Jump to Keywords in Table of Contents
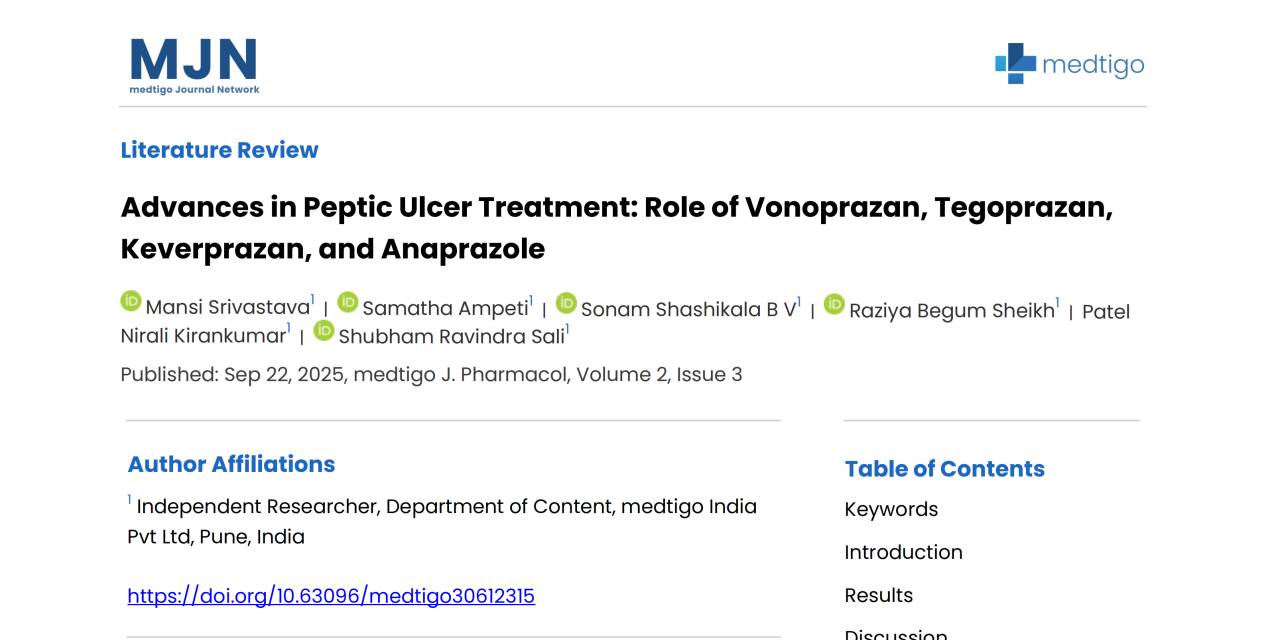Image resolution: width=1267 pixels, height=641 pixels. point(891,509)
